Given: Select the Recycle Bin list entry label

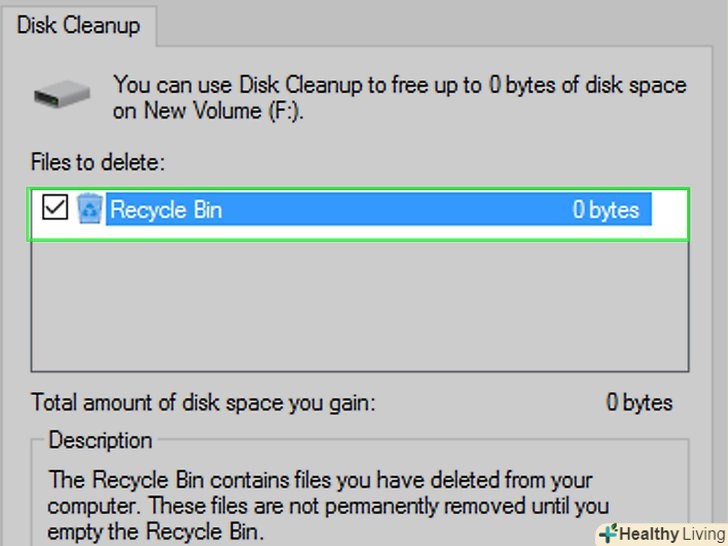Looking at the screenshot, I should click(166, 210).
